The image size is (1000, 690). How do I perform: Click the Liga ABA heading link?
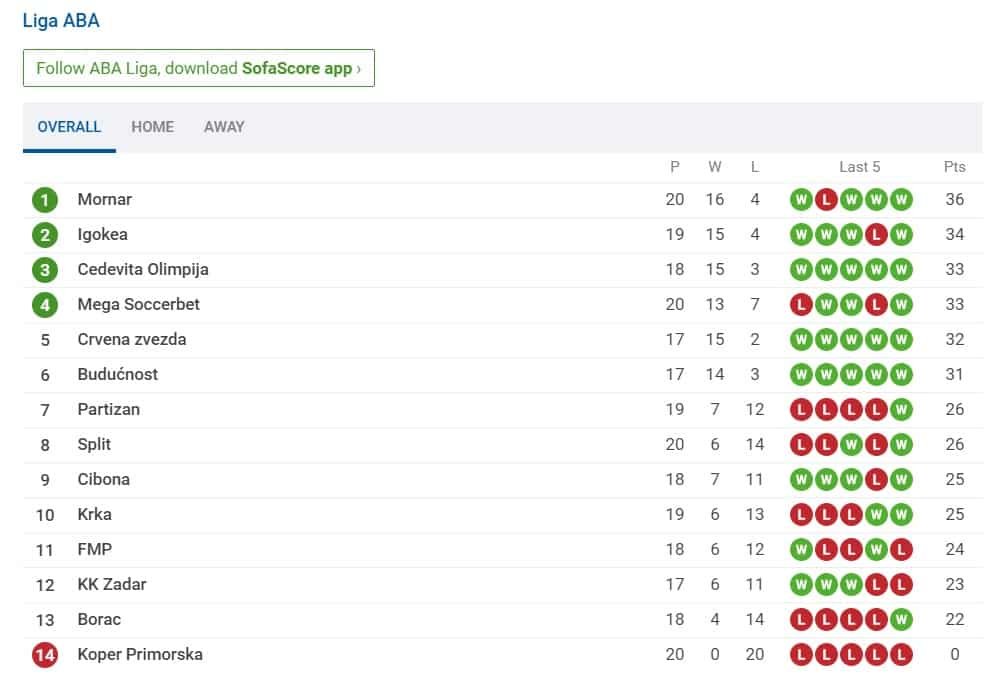click(61, 21)
